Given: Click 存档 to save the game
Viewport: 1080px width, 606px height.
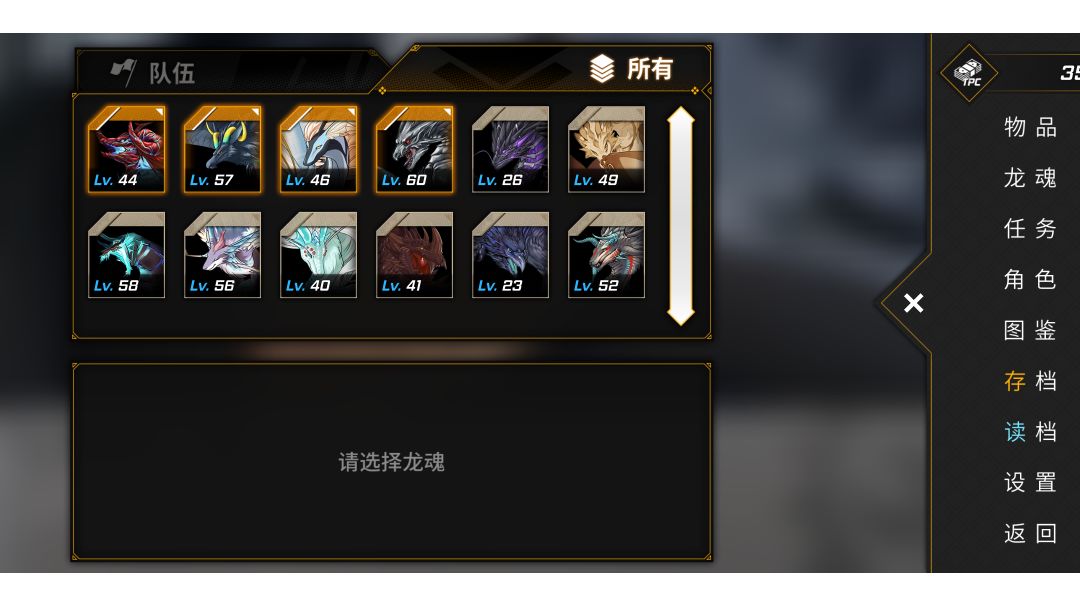Looking at the screenshot, I should pyautogui.click(x=1030, y=381).
